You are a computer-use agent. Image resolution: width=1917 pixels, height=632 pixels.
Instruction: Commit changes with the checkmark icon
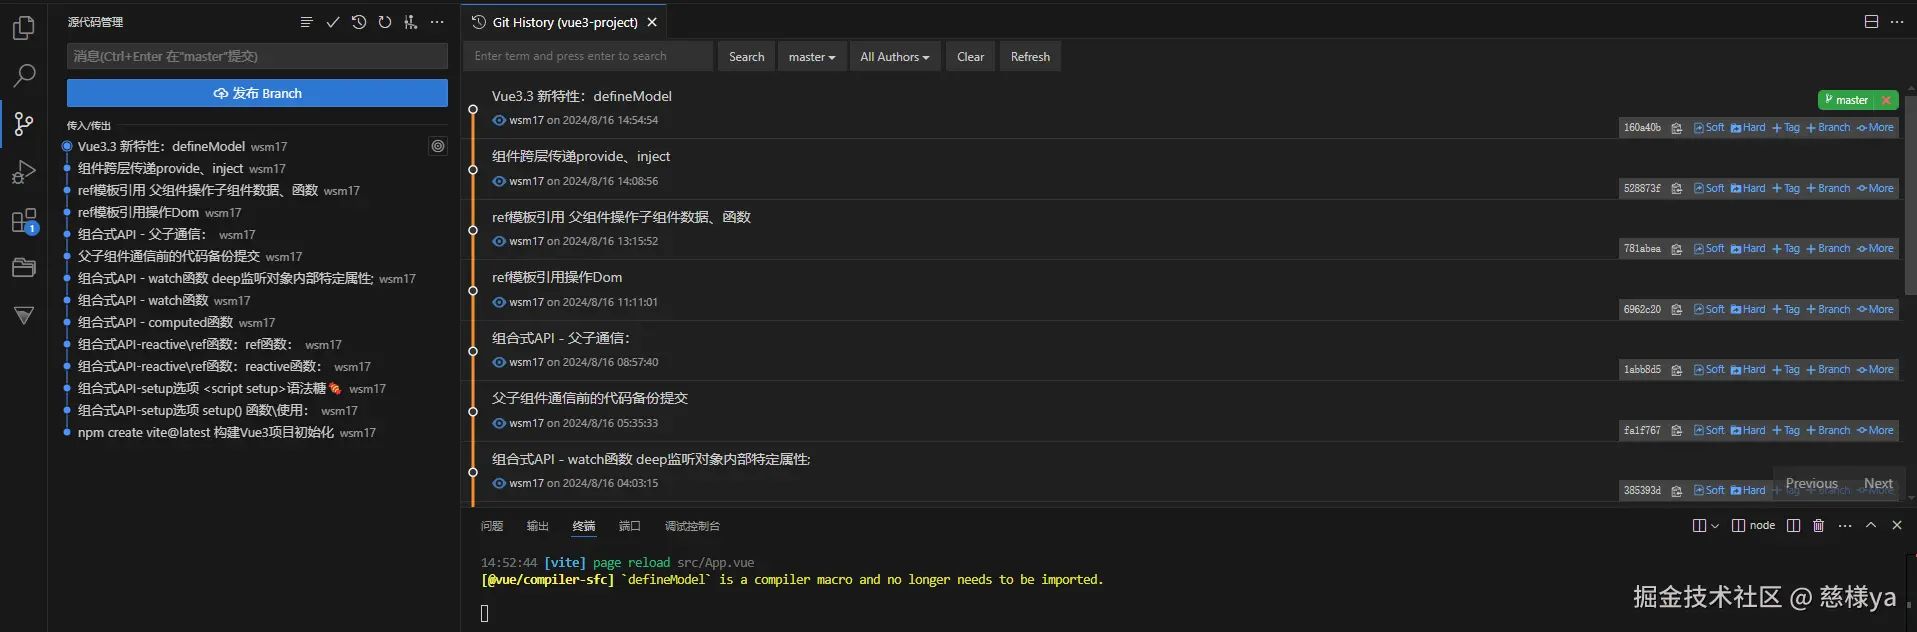tap(333, 22)
